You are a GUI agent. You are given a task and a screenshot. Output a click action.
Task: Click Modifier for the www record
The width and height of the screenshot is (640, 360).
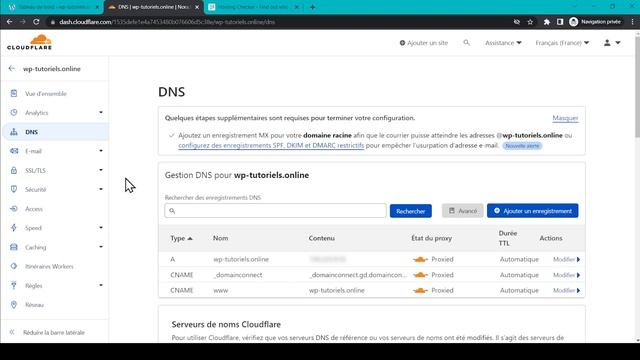click(567, 290)
